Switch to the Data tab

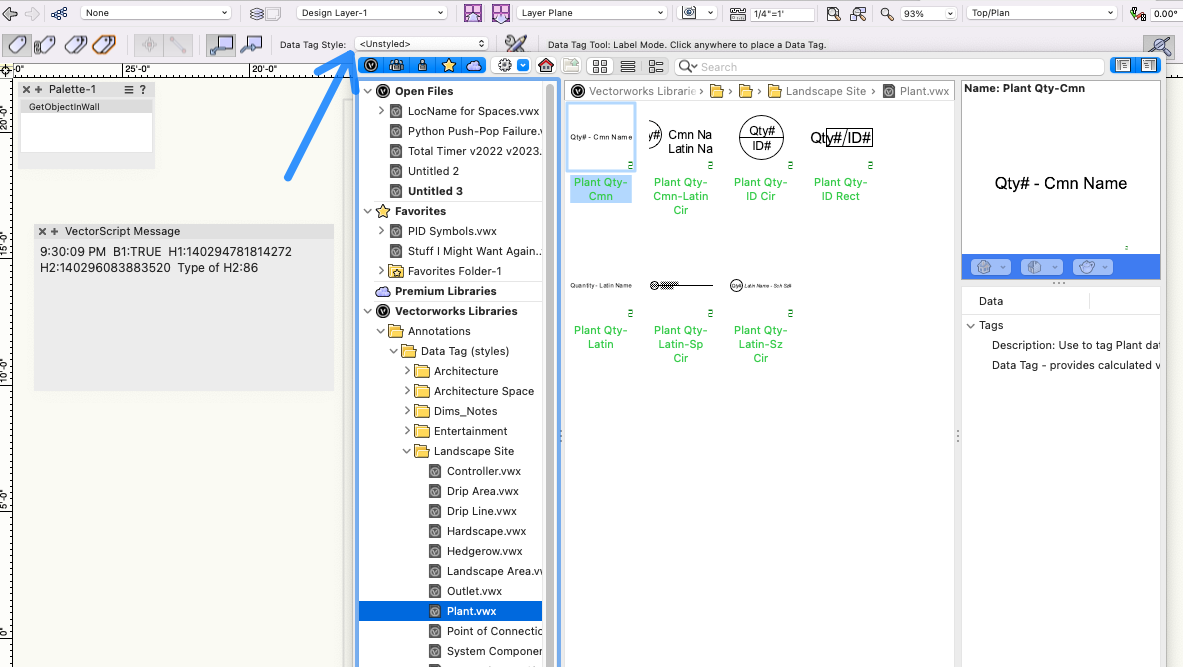click(990, 300)
